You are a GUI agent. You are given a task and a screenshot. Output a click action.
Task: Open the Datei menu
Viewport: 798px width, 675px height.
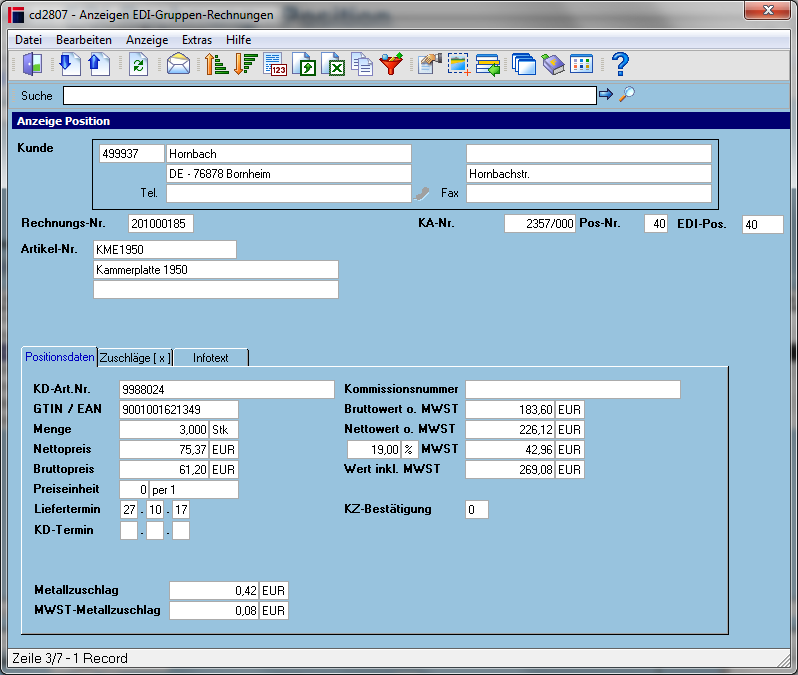coord(28,40)
